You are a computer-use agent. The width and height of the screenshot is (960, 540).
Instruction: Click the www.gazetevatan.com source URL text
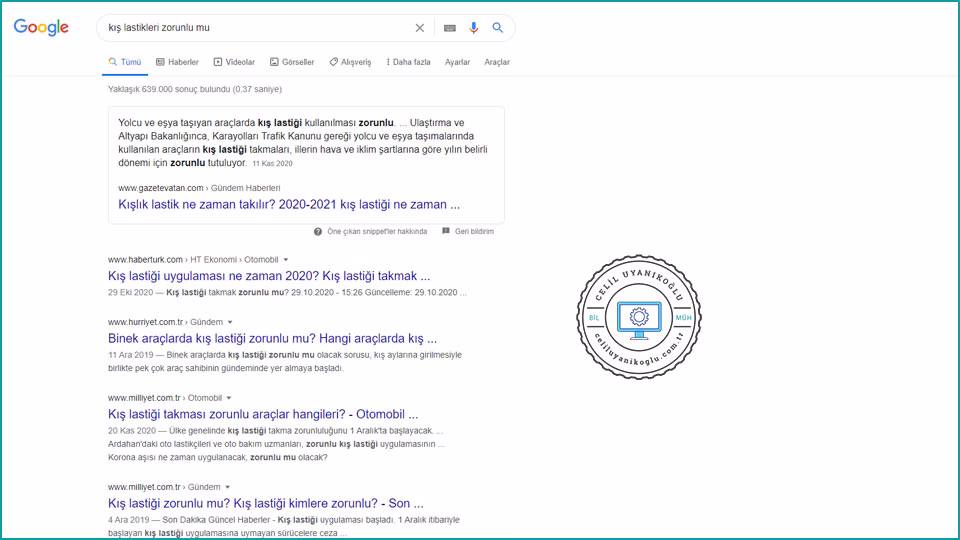click(161, 188)
